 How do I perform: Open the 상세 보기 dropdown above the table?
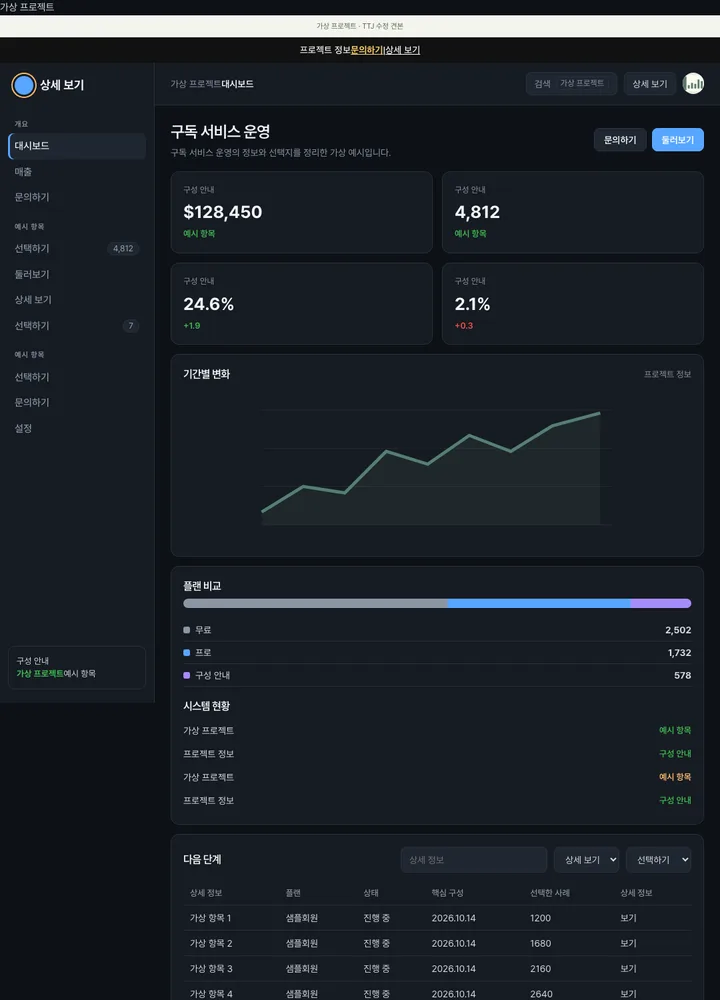point(586,860)
